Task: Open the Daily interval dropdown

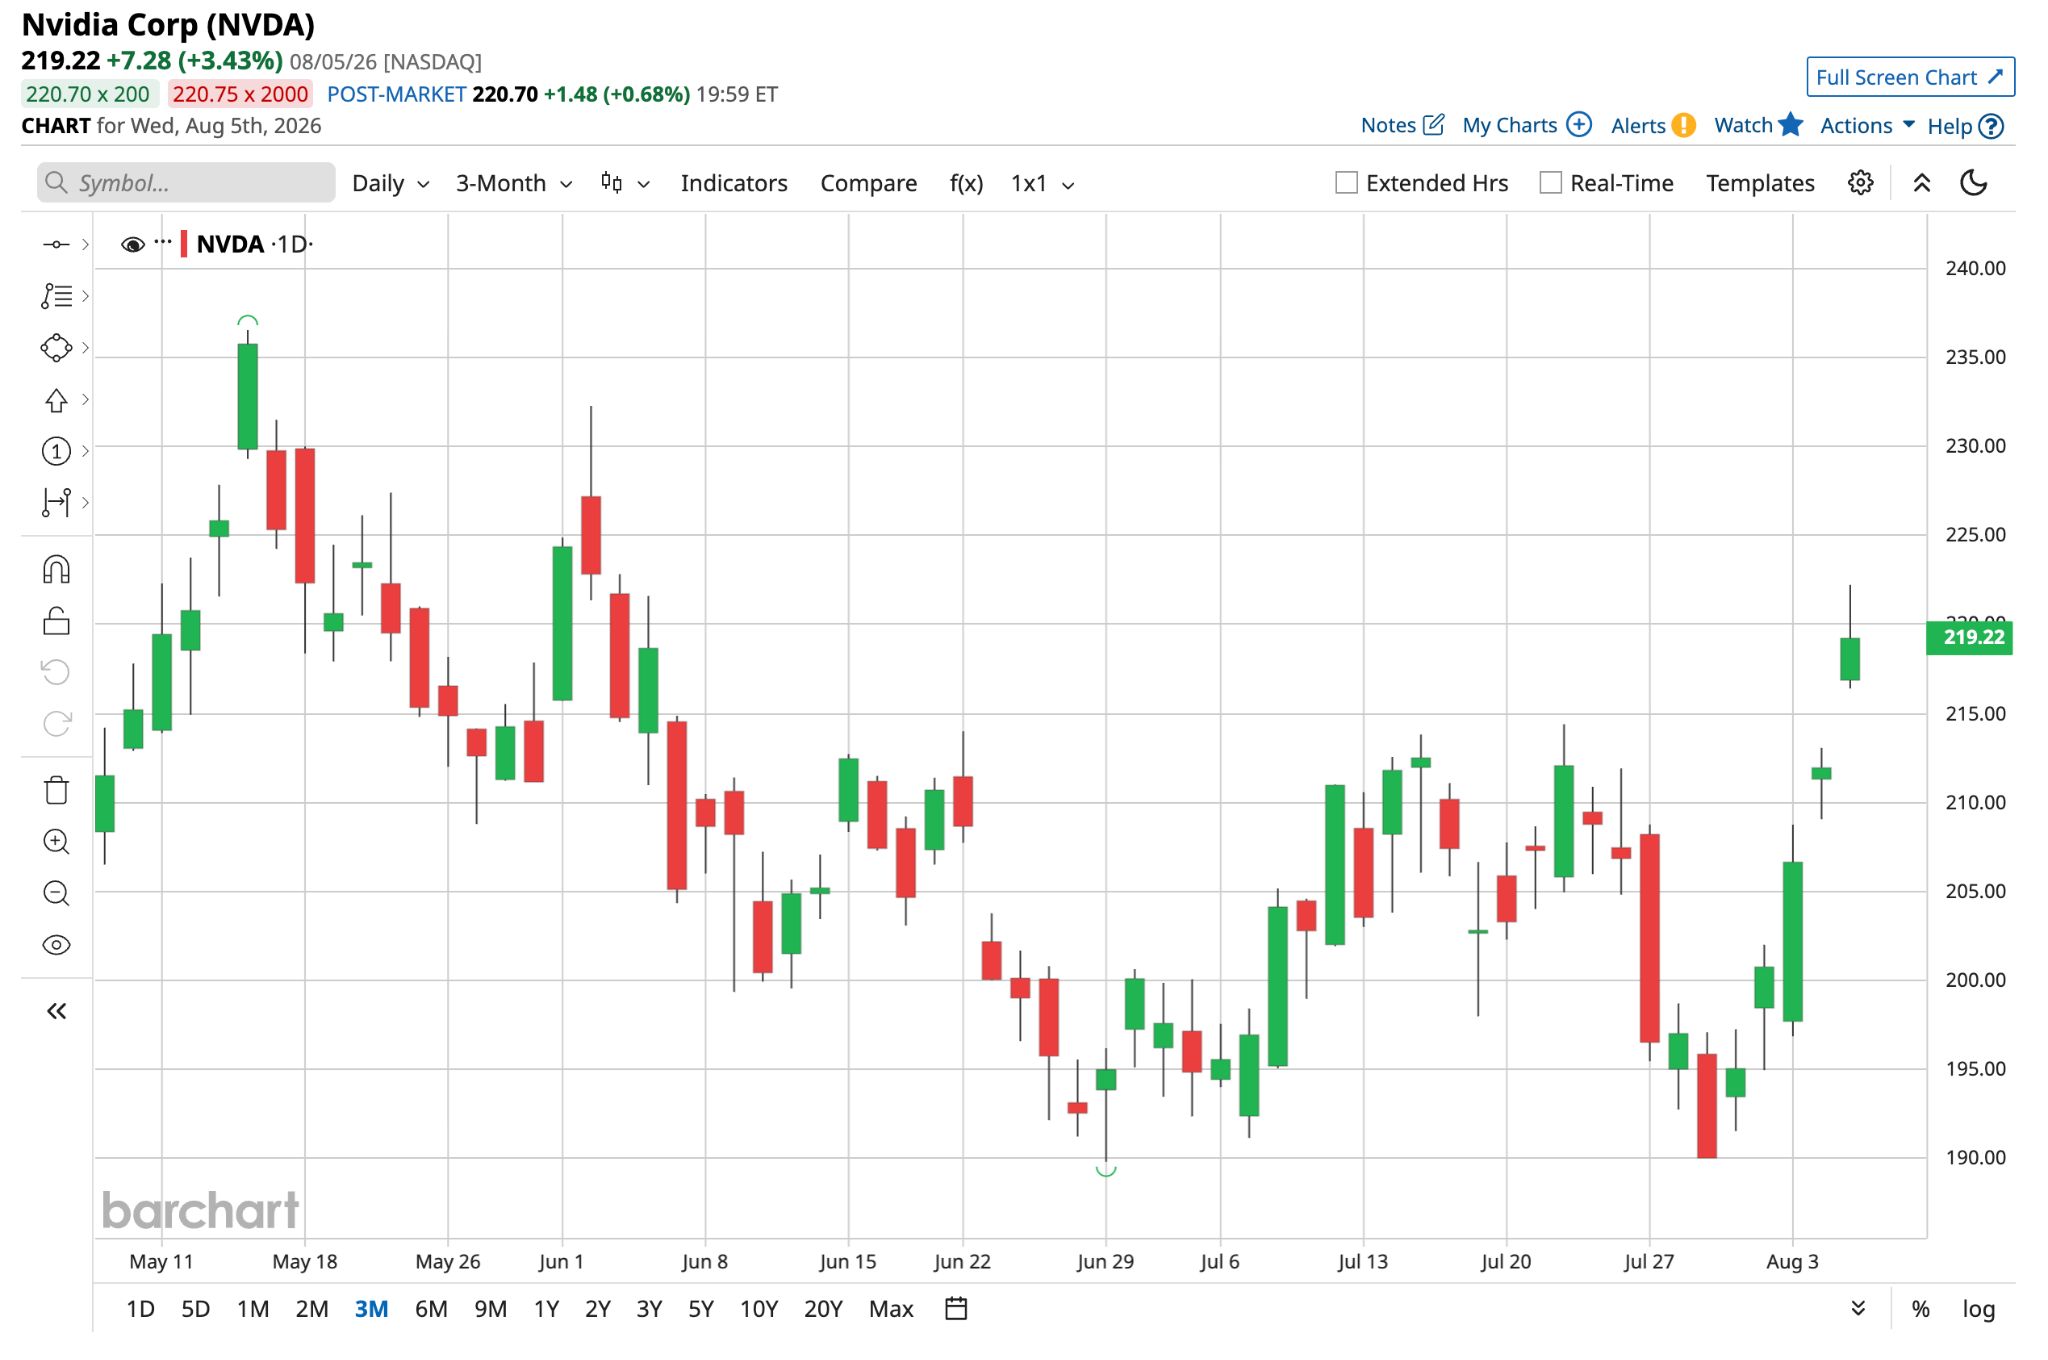Action: [x=390, y=183]
